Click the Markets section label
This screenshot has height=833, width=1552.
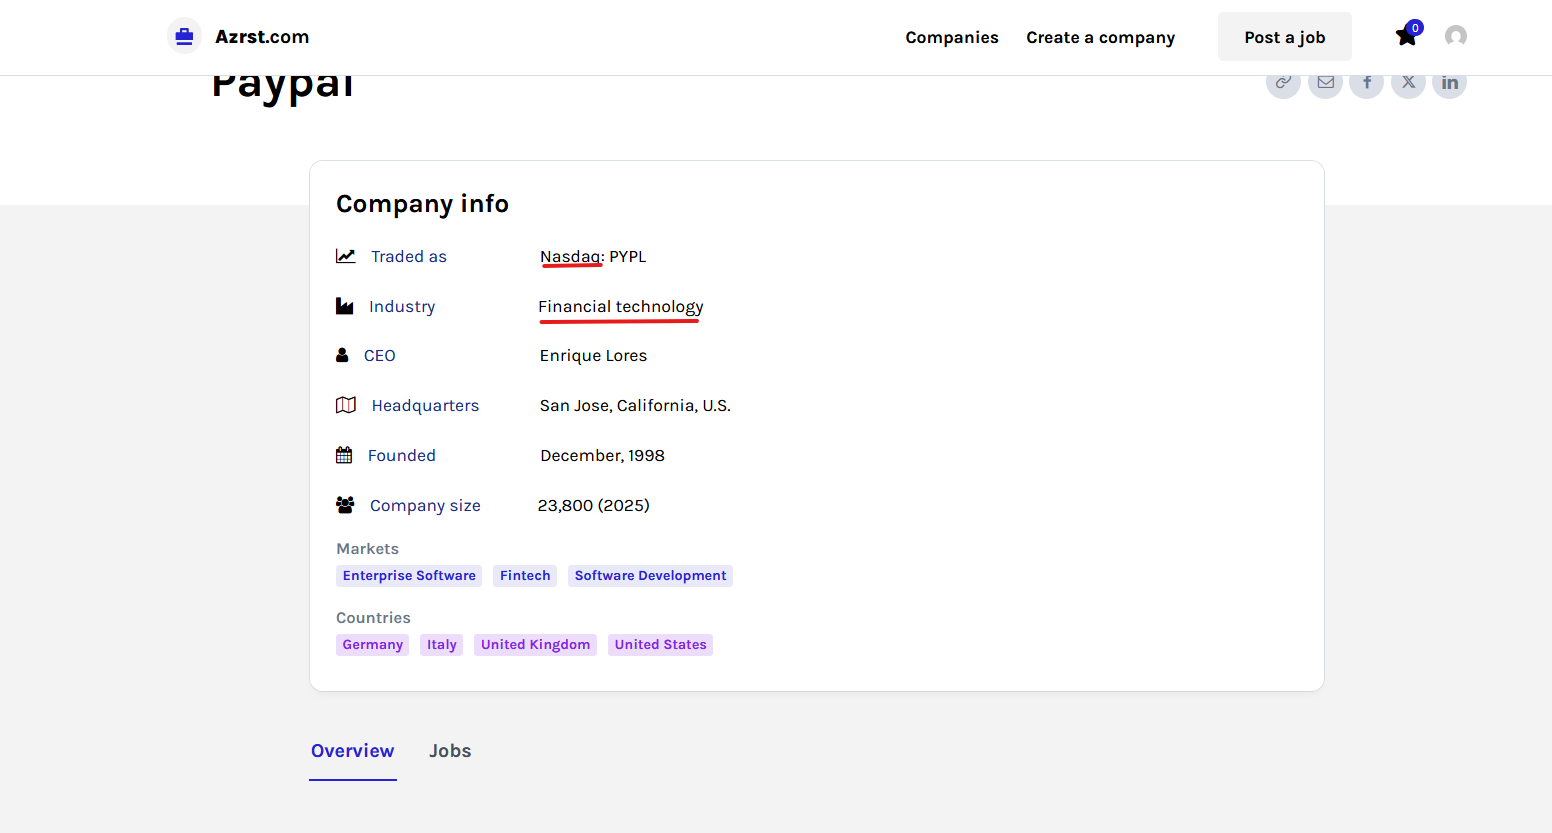coord(367,549)
